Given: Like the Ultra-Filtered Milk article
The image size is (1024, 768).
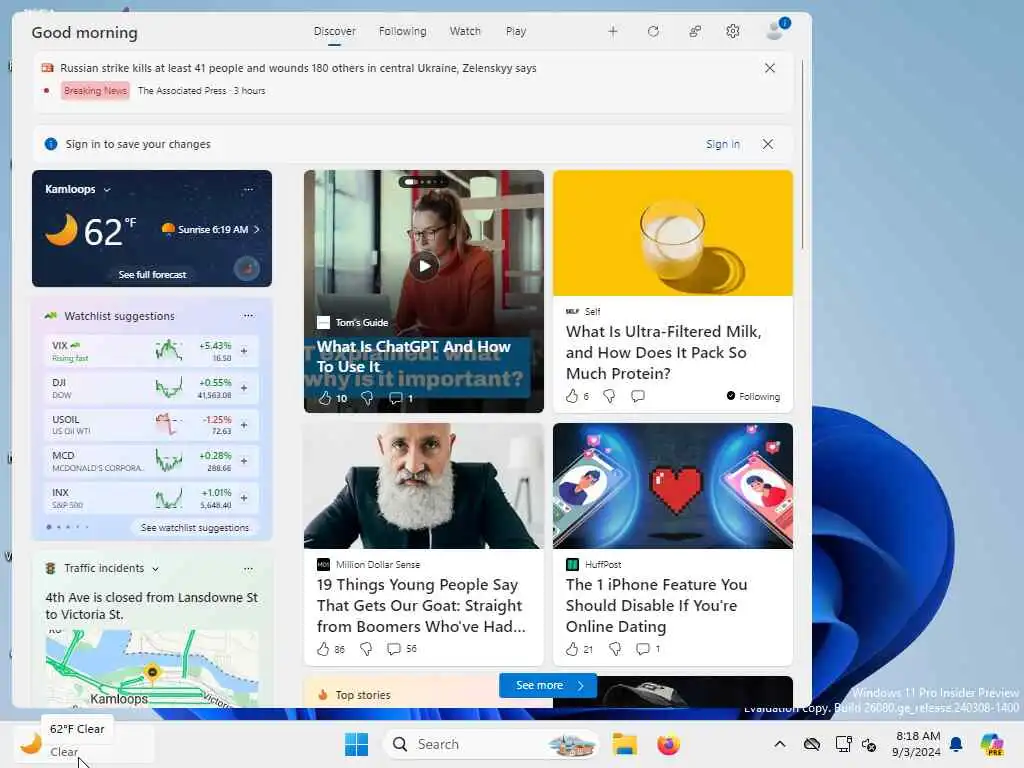Looking at the screenshot, I should tap(572, 396).
